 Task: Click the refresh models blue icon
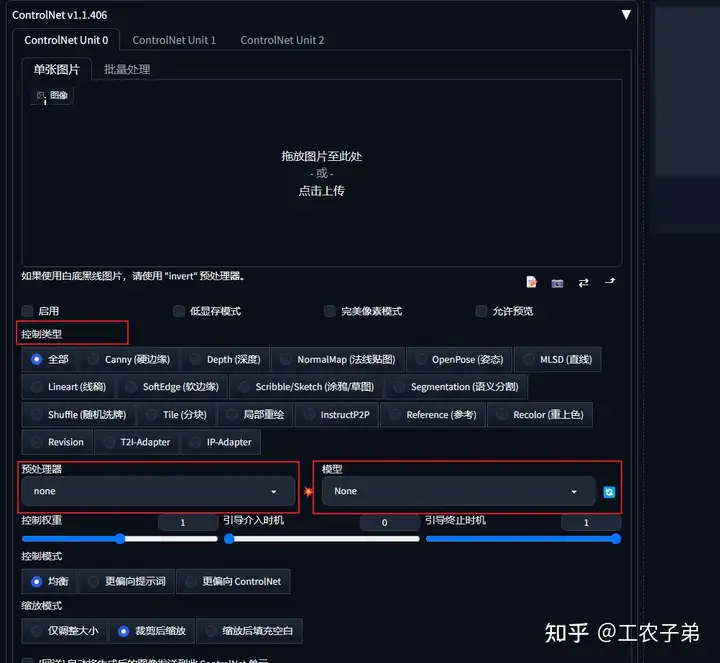(x=609, y=492)
